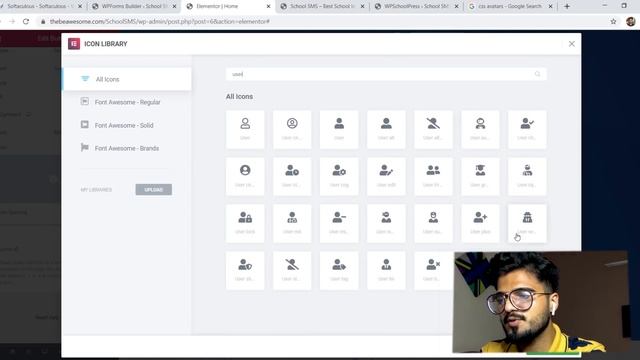Close the Elementor | Home tab
Screen dimensions: 640x360
coord(268,7)
